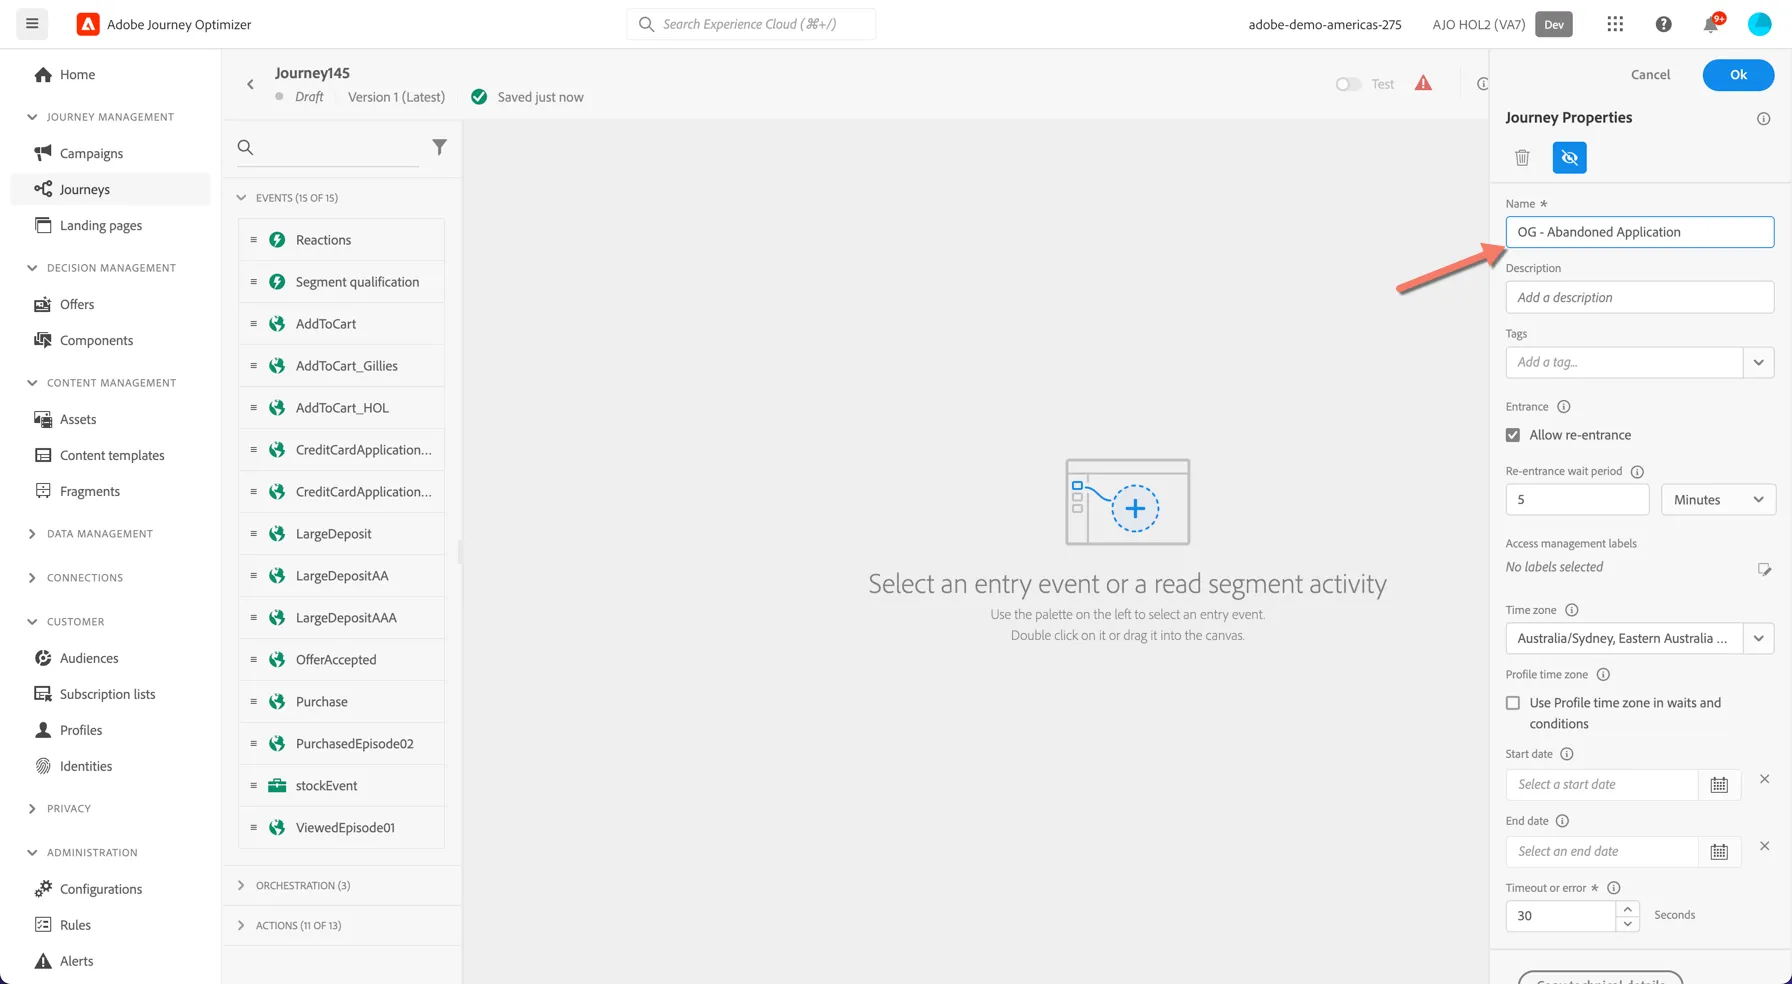Image resolution: width=1792 pixels, height=984 pixels.
Task: Clear the End date value
Action: 1764,846
